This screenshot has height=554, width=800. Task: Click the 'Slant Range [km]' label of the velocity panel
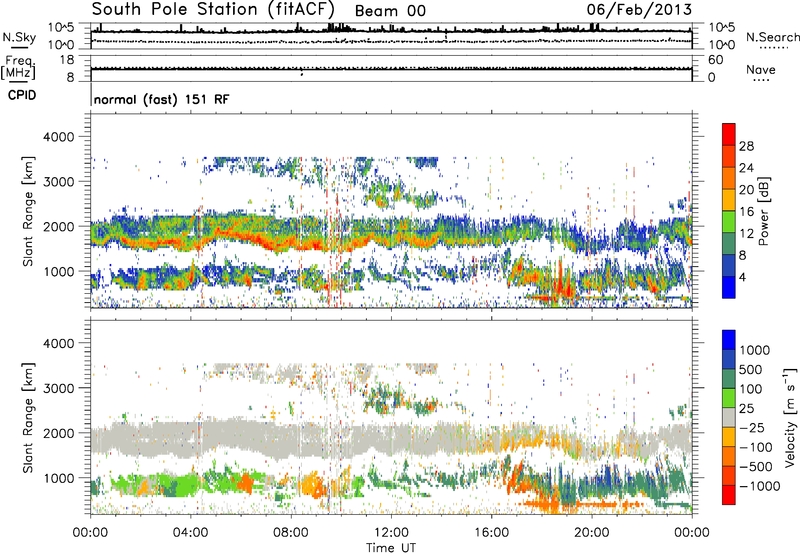pyautogui.click(x=28, y=418)
